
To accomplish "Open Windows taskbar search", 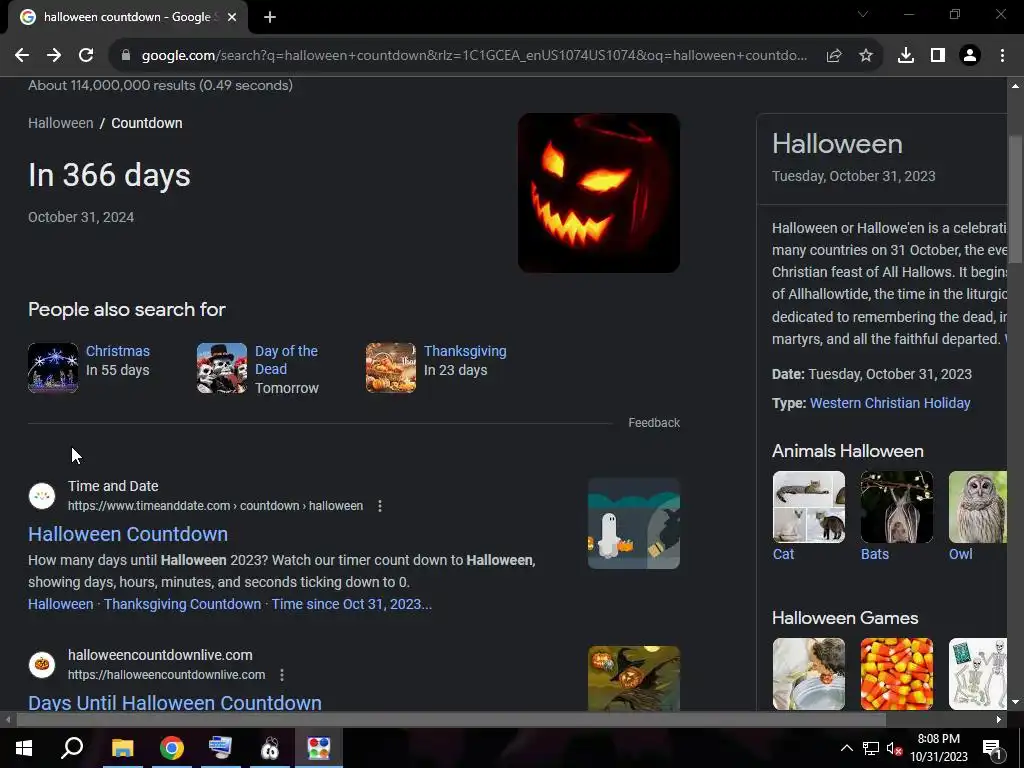I will click(x=72, y=748).
